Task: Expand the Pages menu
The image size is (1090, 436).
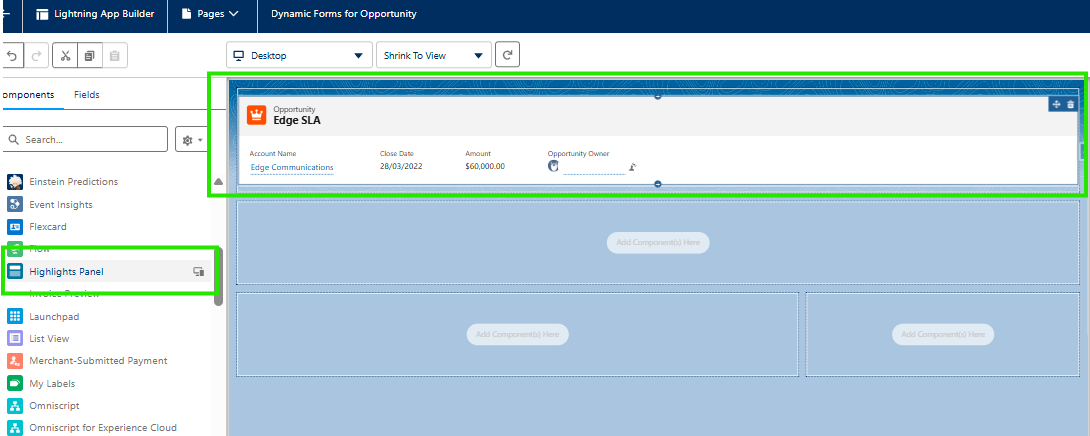Action: pyautogui.click(x=211, y=14)
